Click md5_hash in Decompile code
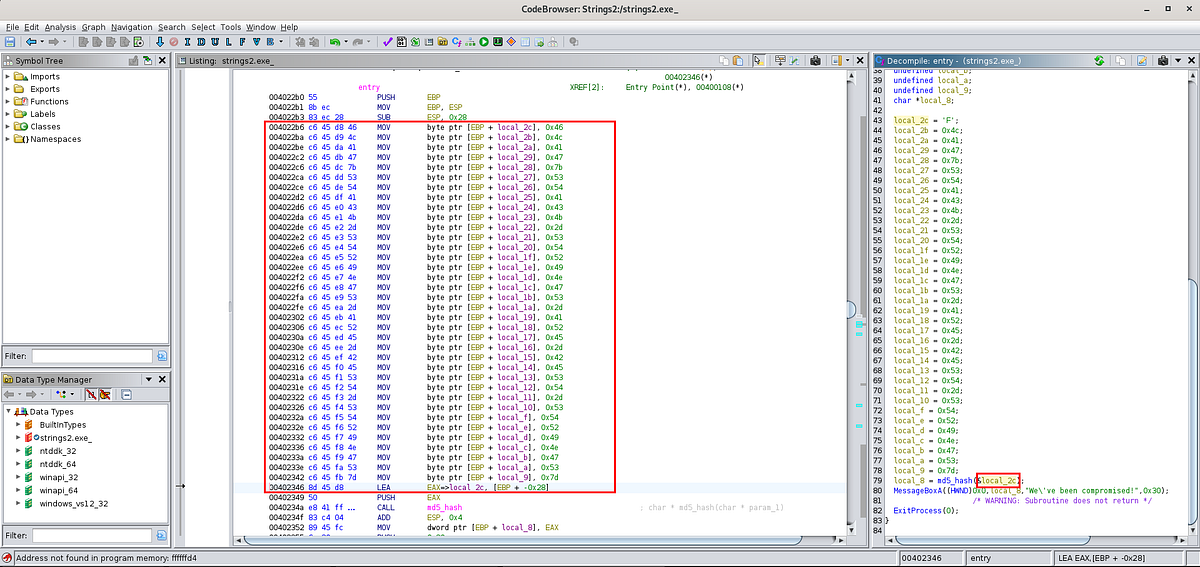1200x567 pixels. [x=956, y=481]
